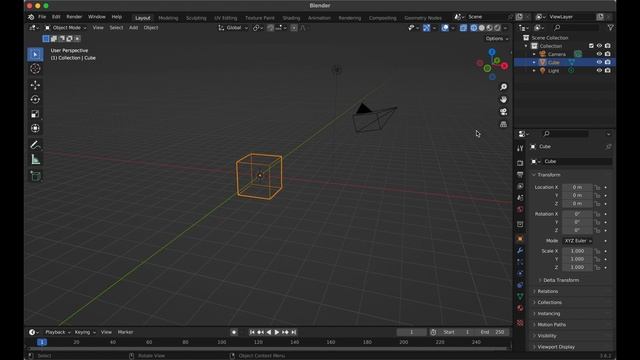Screen dimensions: 640x360
Task: Select the Annotate tool
Action: pyautogui.click(x=36, y=145)
